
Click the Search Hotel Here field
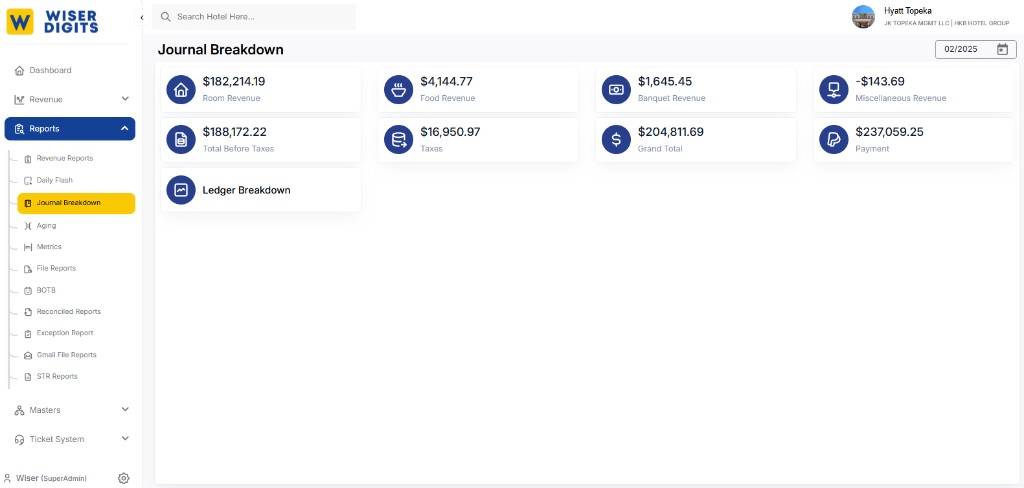coord(254,17)
